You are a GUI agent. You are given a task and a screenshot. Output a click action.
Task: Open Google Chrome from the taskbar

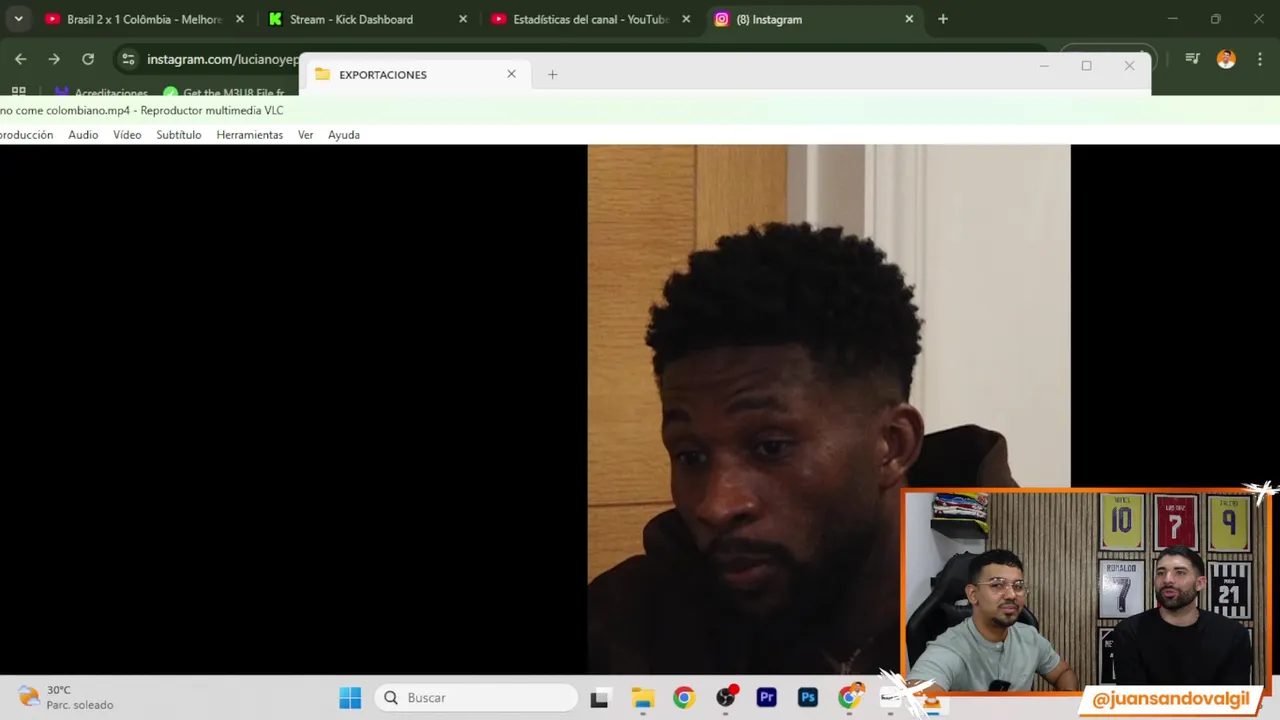click(x=684, y=698)
